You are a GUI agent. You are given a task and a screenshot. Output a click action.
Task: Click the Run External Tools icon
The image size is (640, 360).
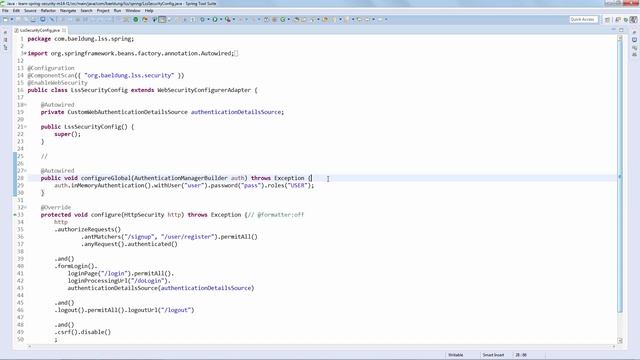pyautogui.click(x=228, y=19)
